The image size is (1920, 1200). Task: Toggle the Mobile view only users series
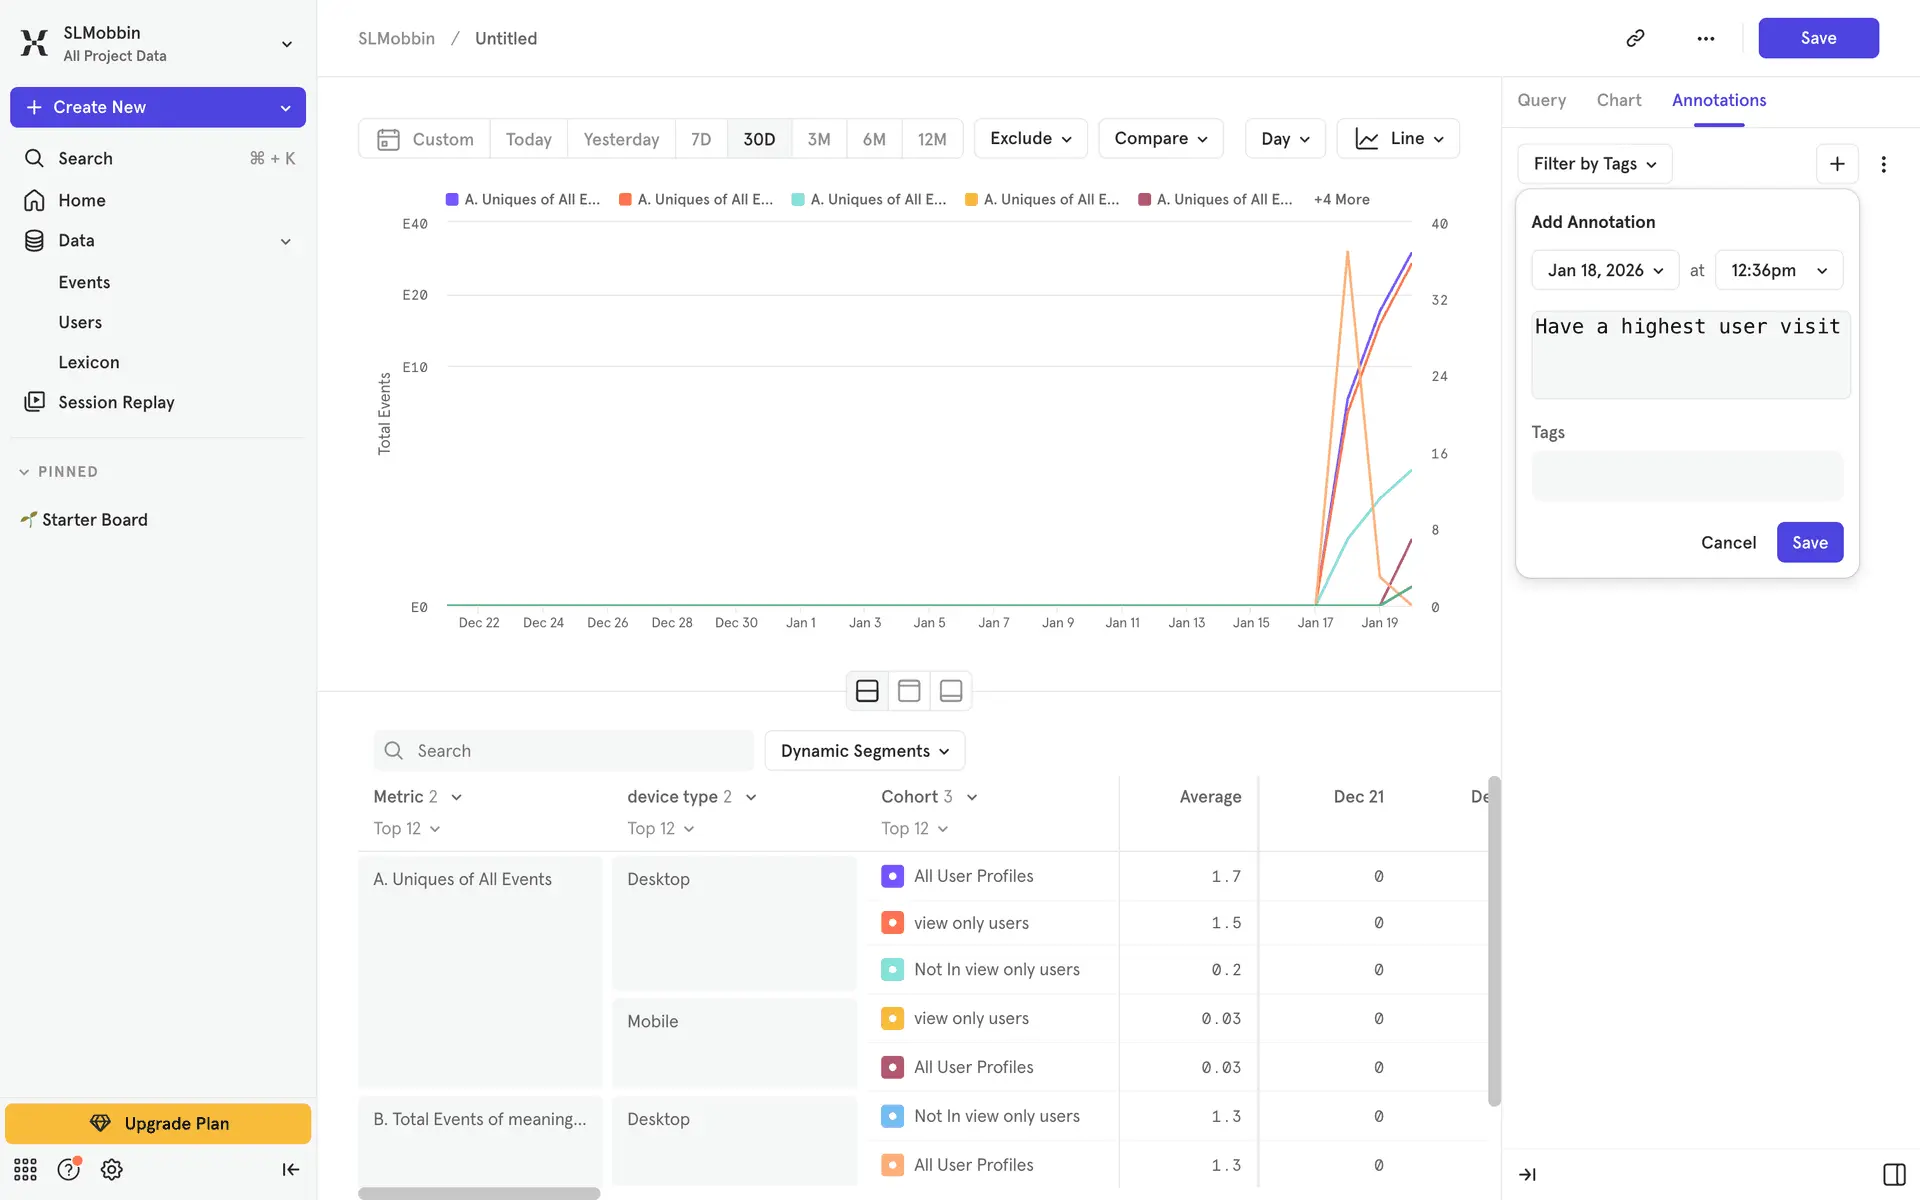coord(892,1018)
